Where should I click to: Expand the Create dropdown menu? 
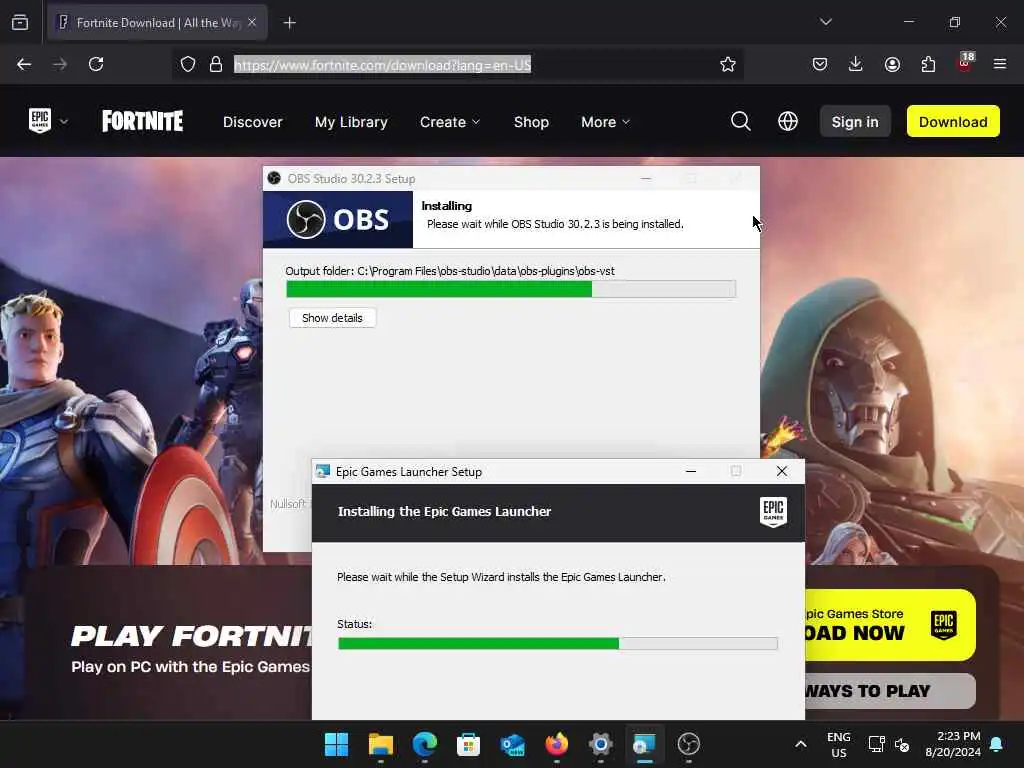pyautogui.click(x=450, y=122)
